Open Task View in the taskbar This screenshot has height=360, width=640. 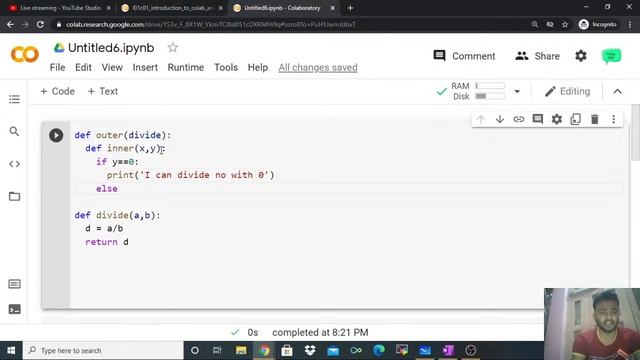click(217, 351)
